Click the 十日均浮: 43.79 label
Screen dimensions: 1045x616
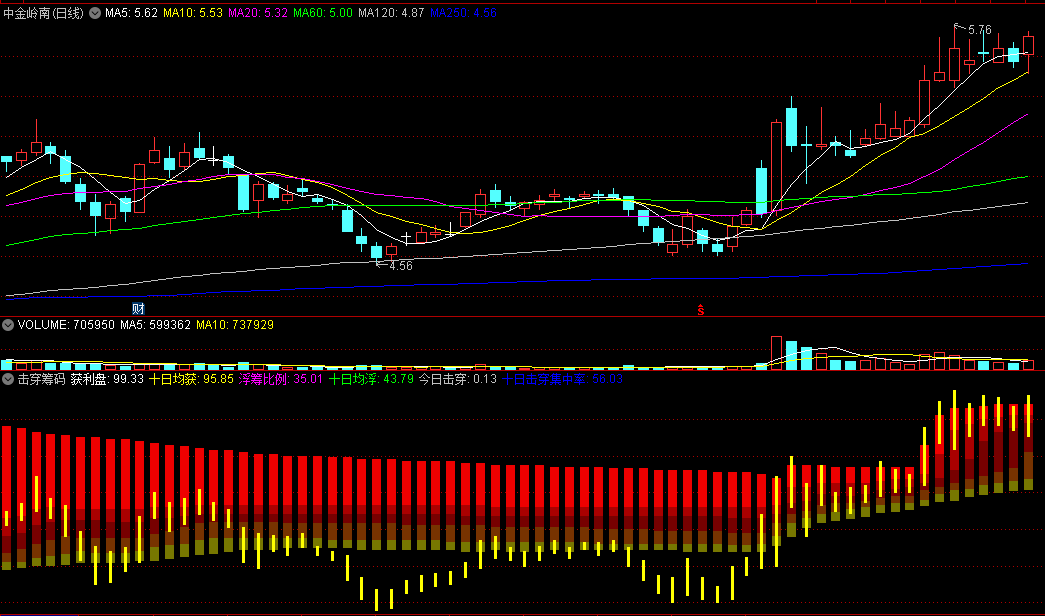click(x=371, y=379)
